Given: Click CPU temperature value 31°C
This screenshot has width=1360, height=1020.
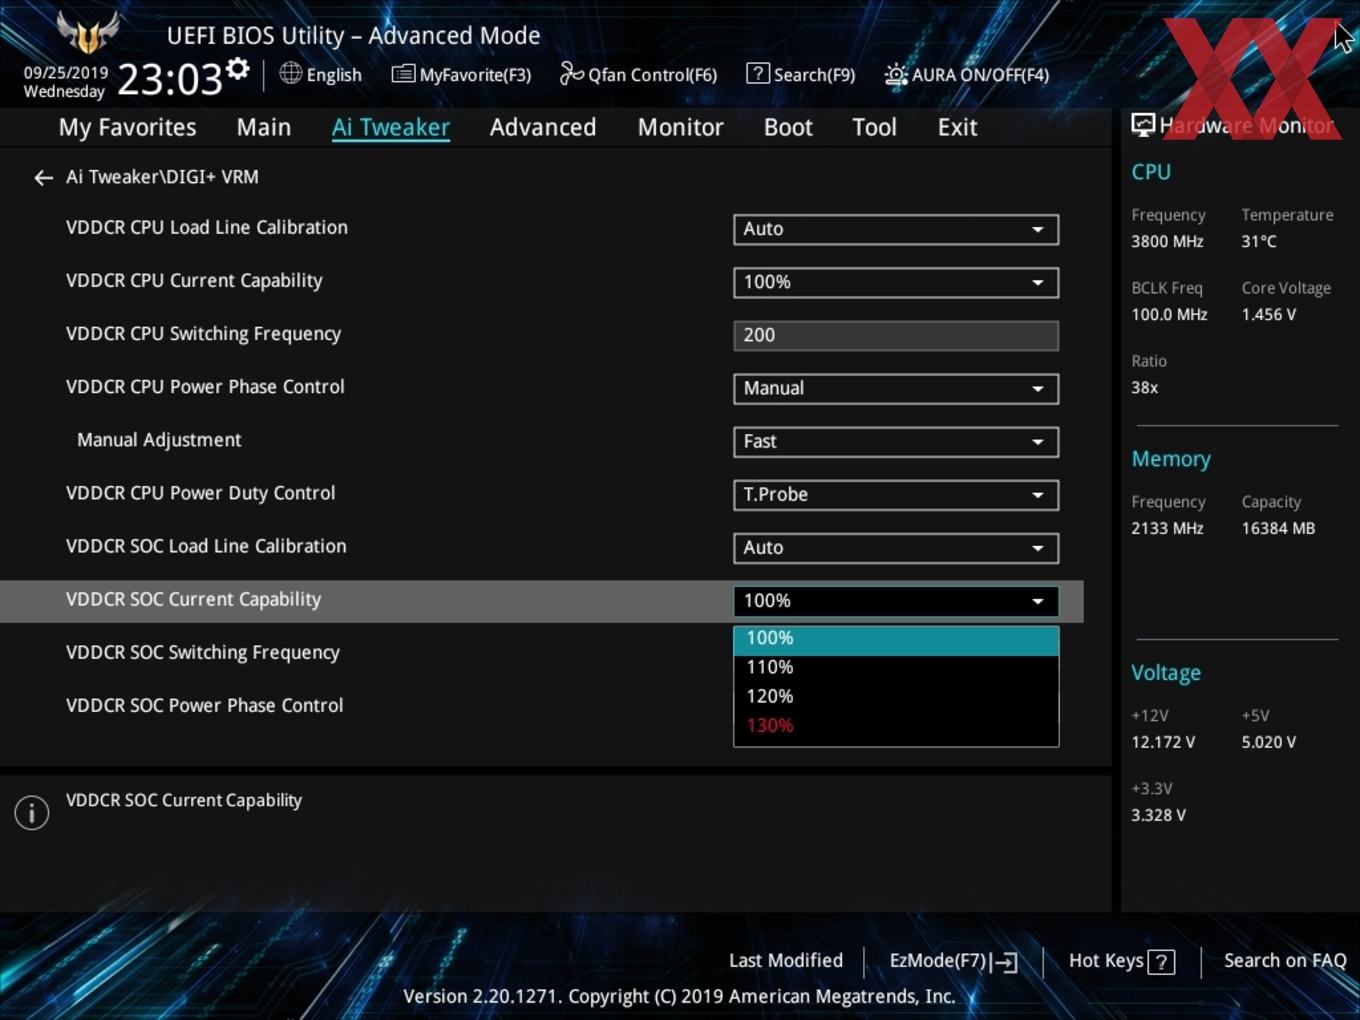Looking at the screenshot, I should [1259, 241].
